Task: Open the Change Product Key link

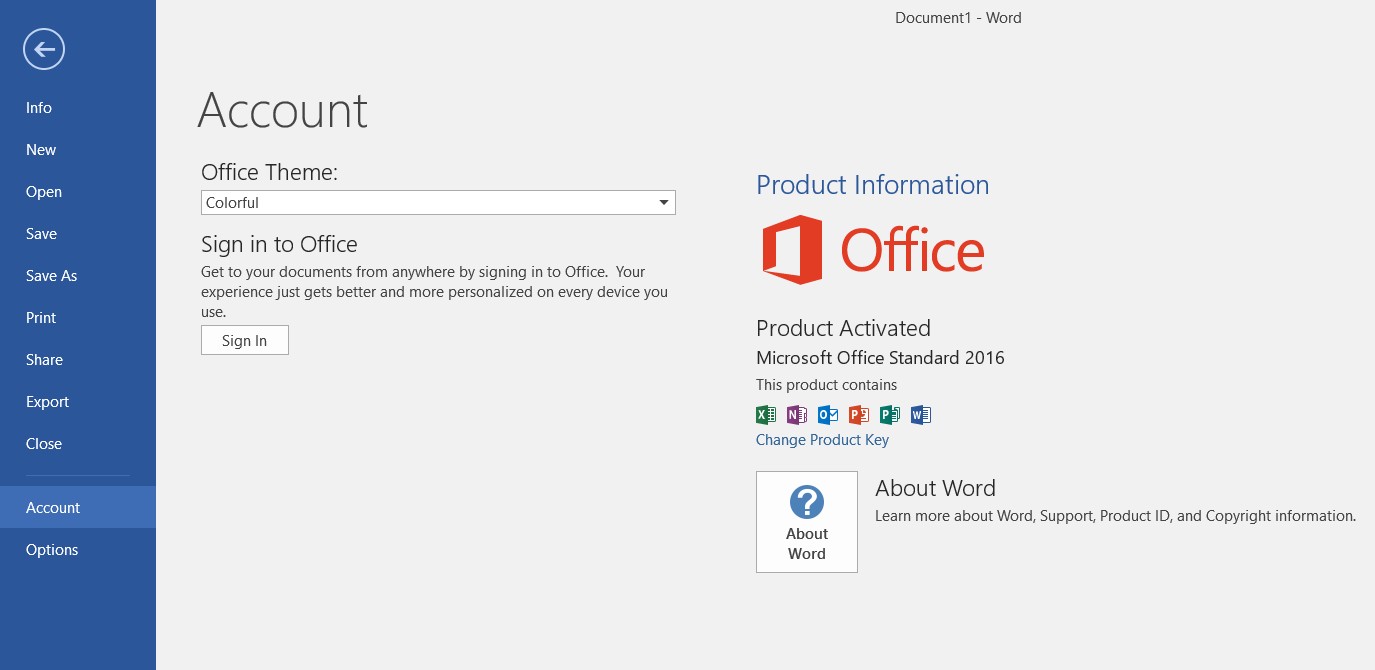Action: coord(822,440)
